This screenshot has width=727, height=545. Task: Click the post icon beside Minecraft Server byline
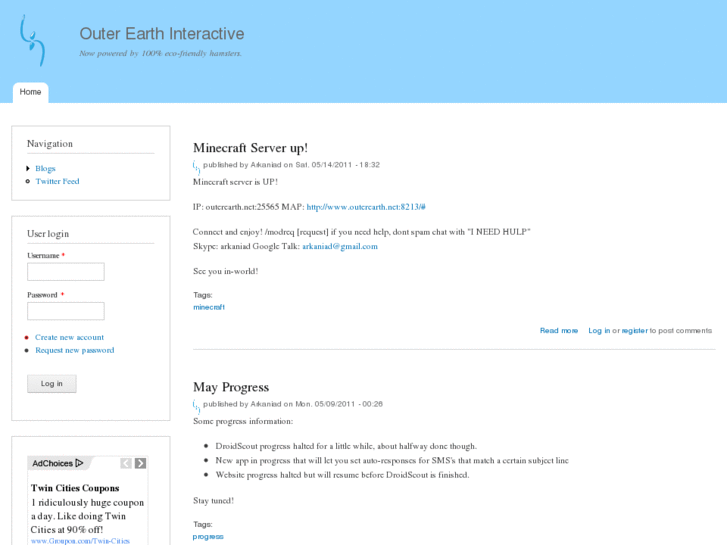[197, 166]
